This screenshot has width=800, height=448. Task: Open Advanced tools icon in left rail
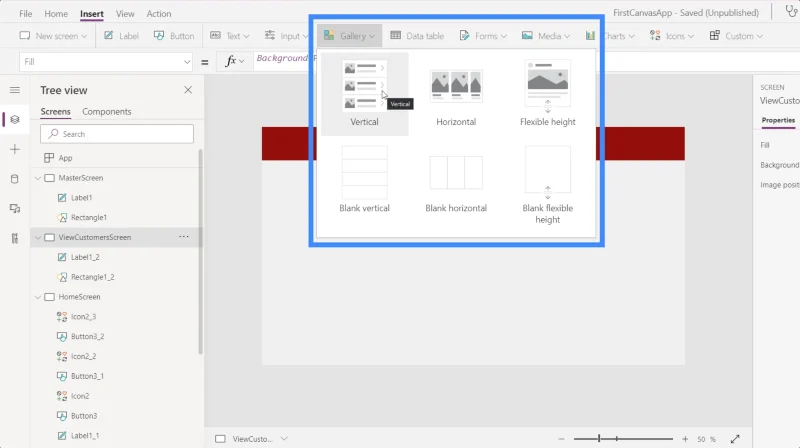(15, 238)
